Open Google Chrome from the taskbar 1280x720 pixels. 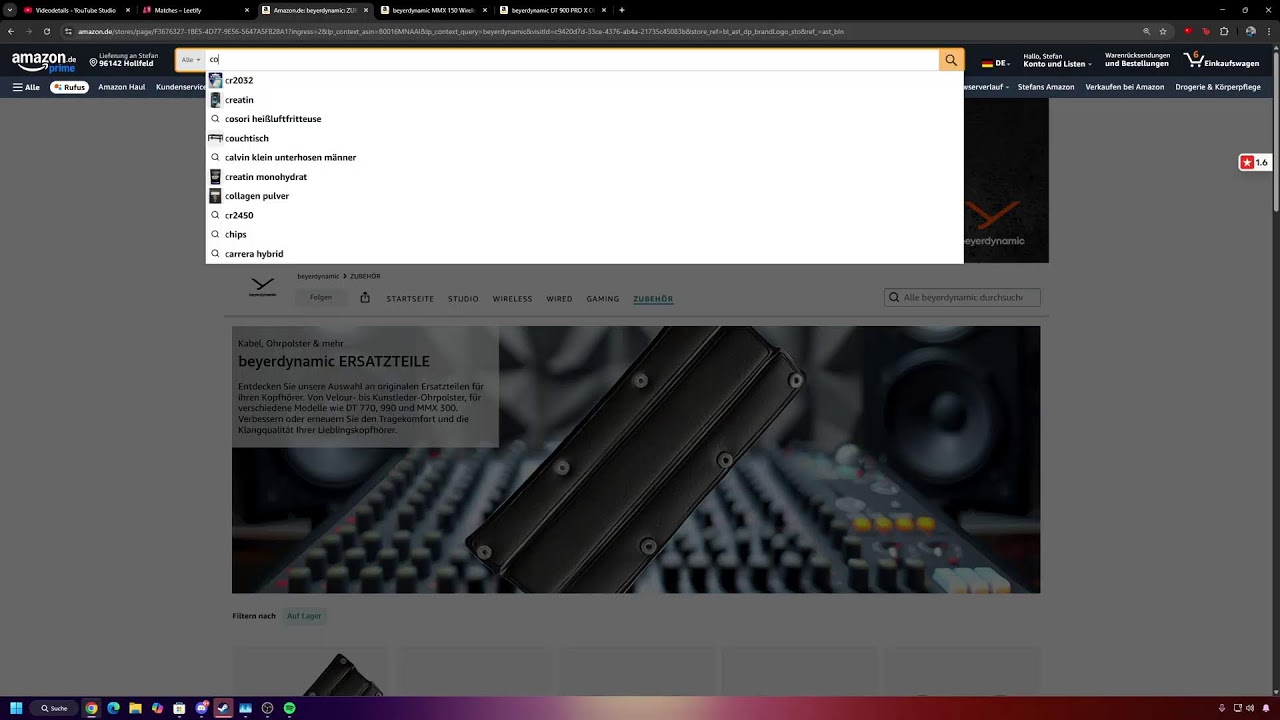[91, 708]
